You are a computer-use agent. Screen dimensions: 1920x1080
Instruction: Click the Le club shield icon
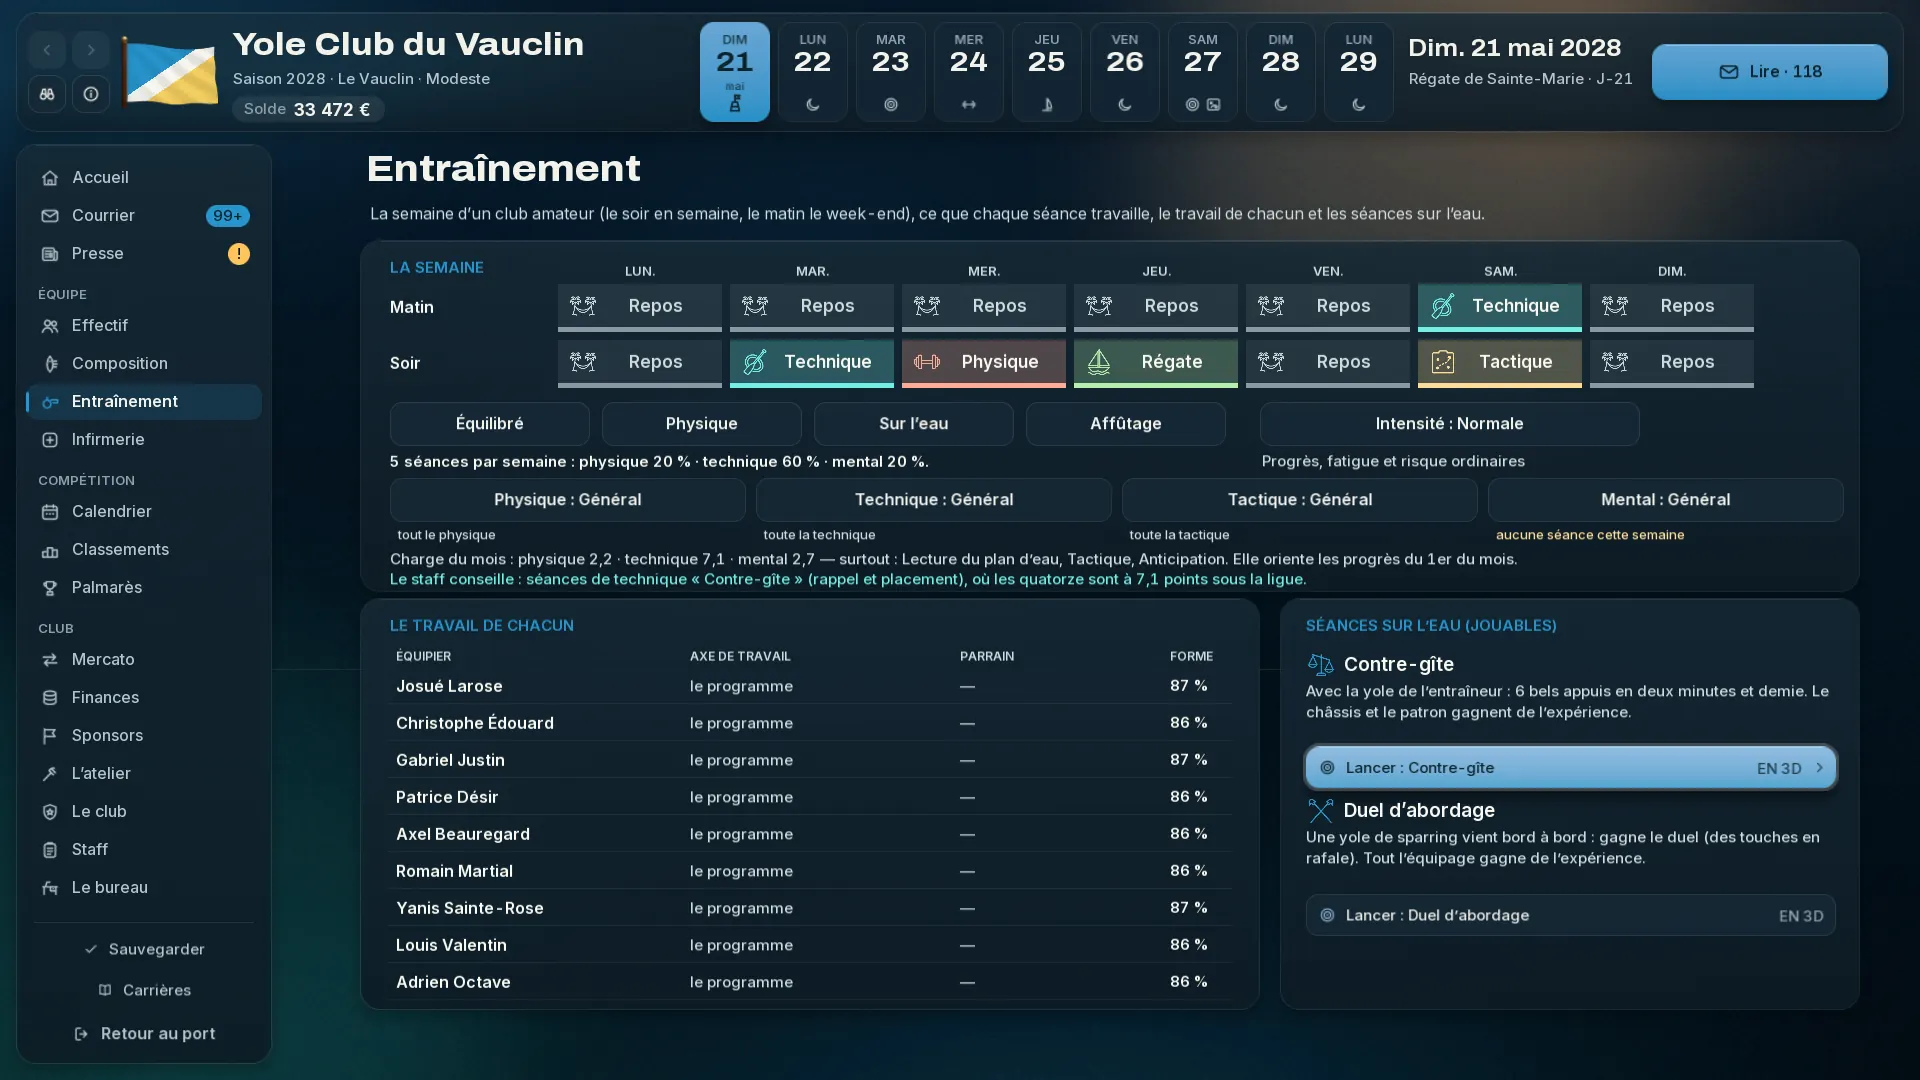(50, 812)
